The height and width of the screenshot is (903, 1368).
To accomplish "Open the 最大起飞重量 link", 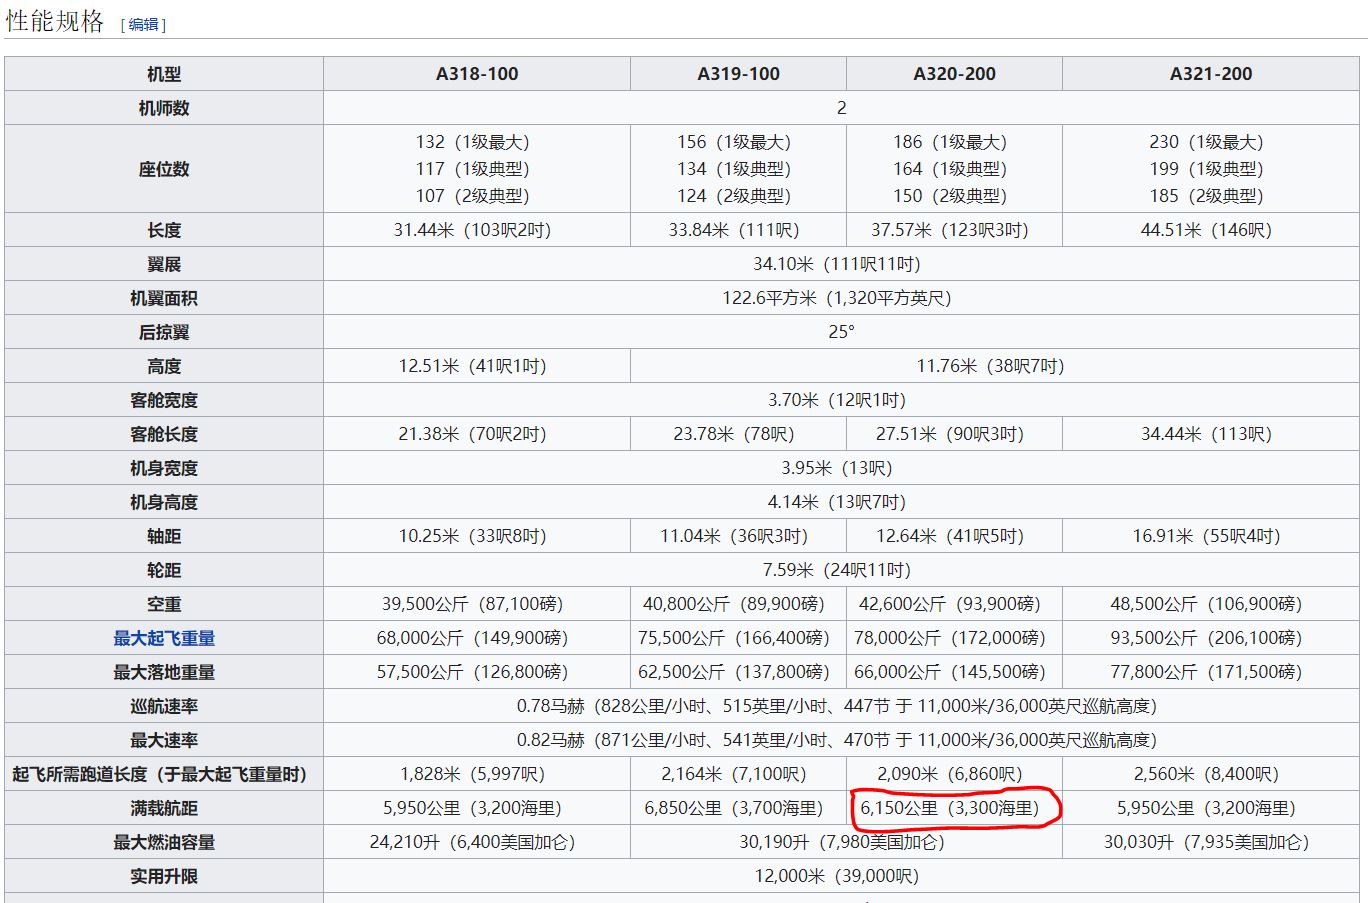I will click(164, 638).
